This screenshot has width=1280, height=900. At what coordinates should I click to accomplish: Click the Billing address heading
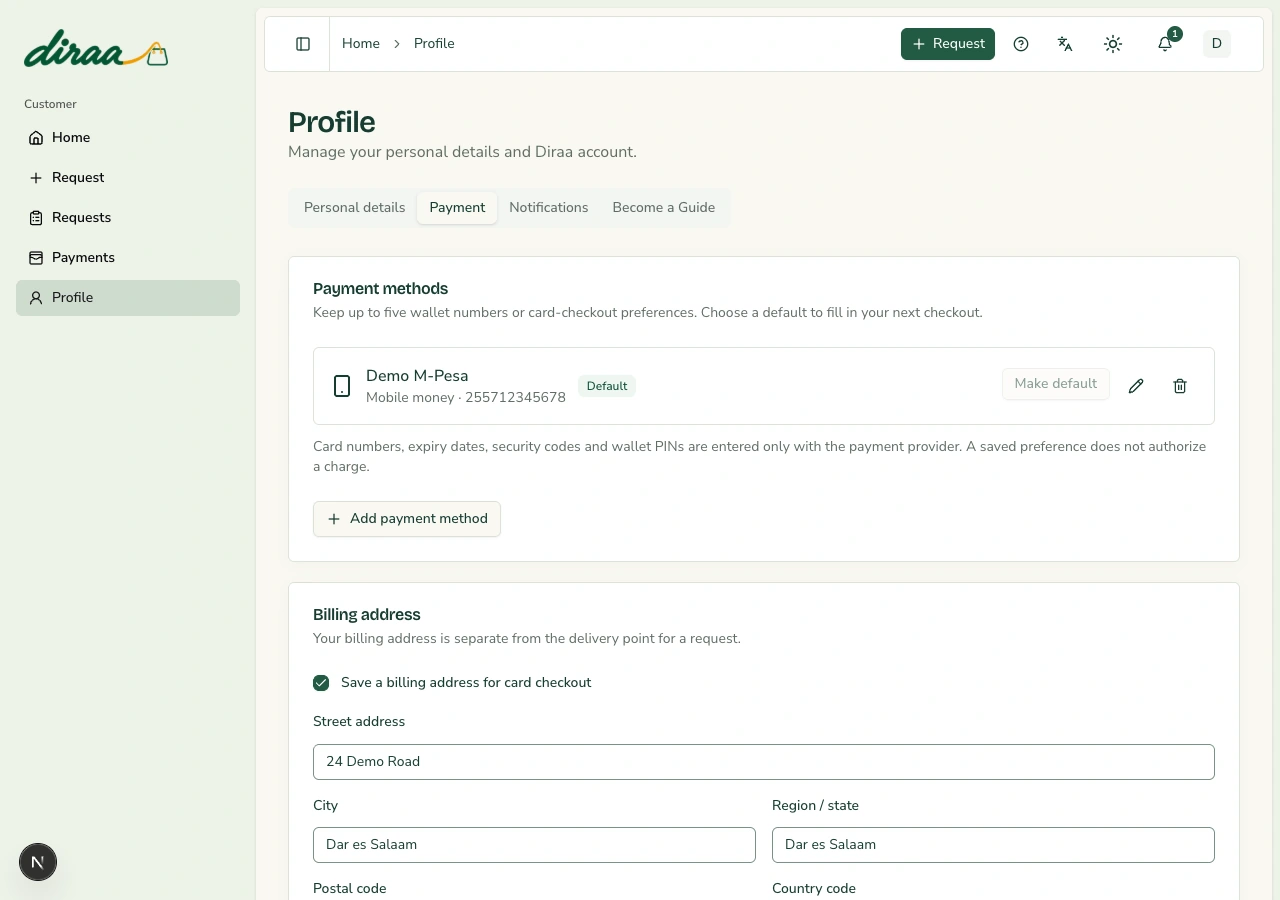[x=367, y=615]
